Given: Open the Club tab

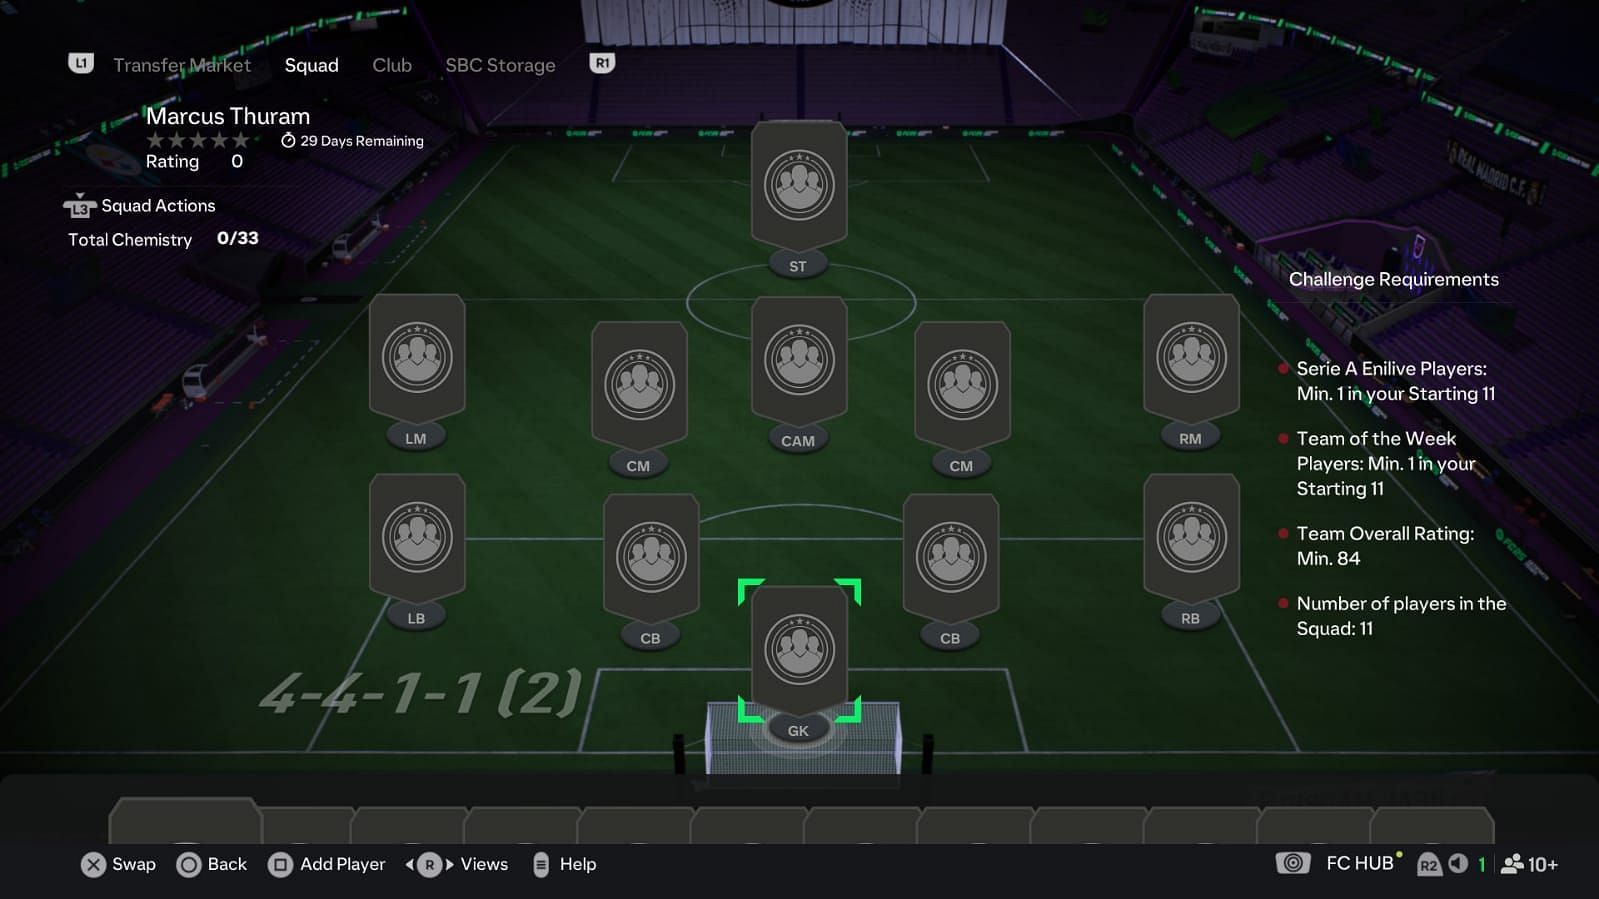Looking at the screenshot, I should tap(392, 65).
